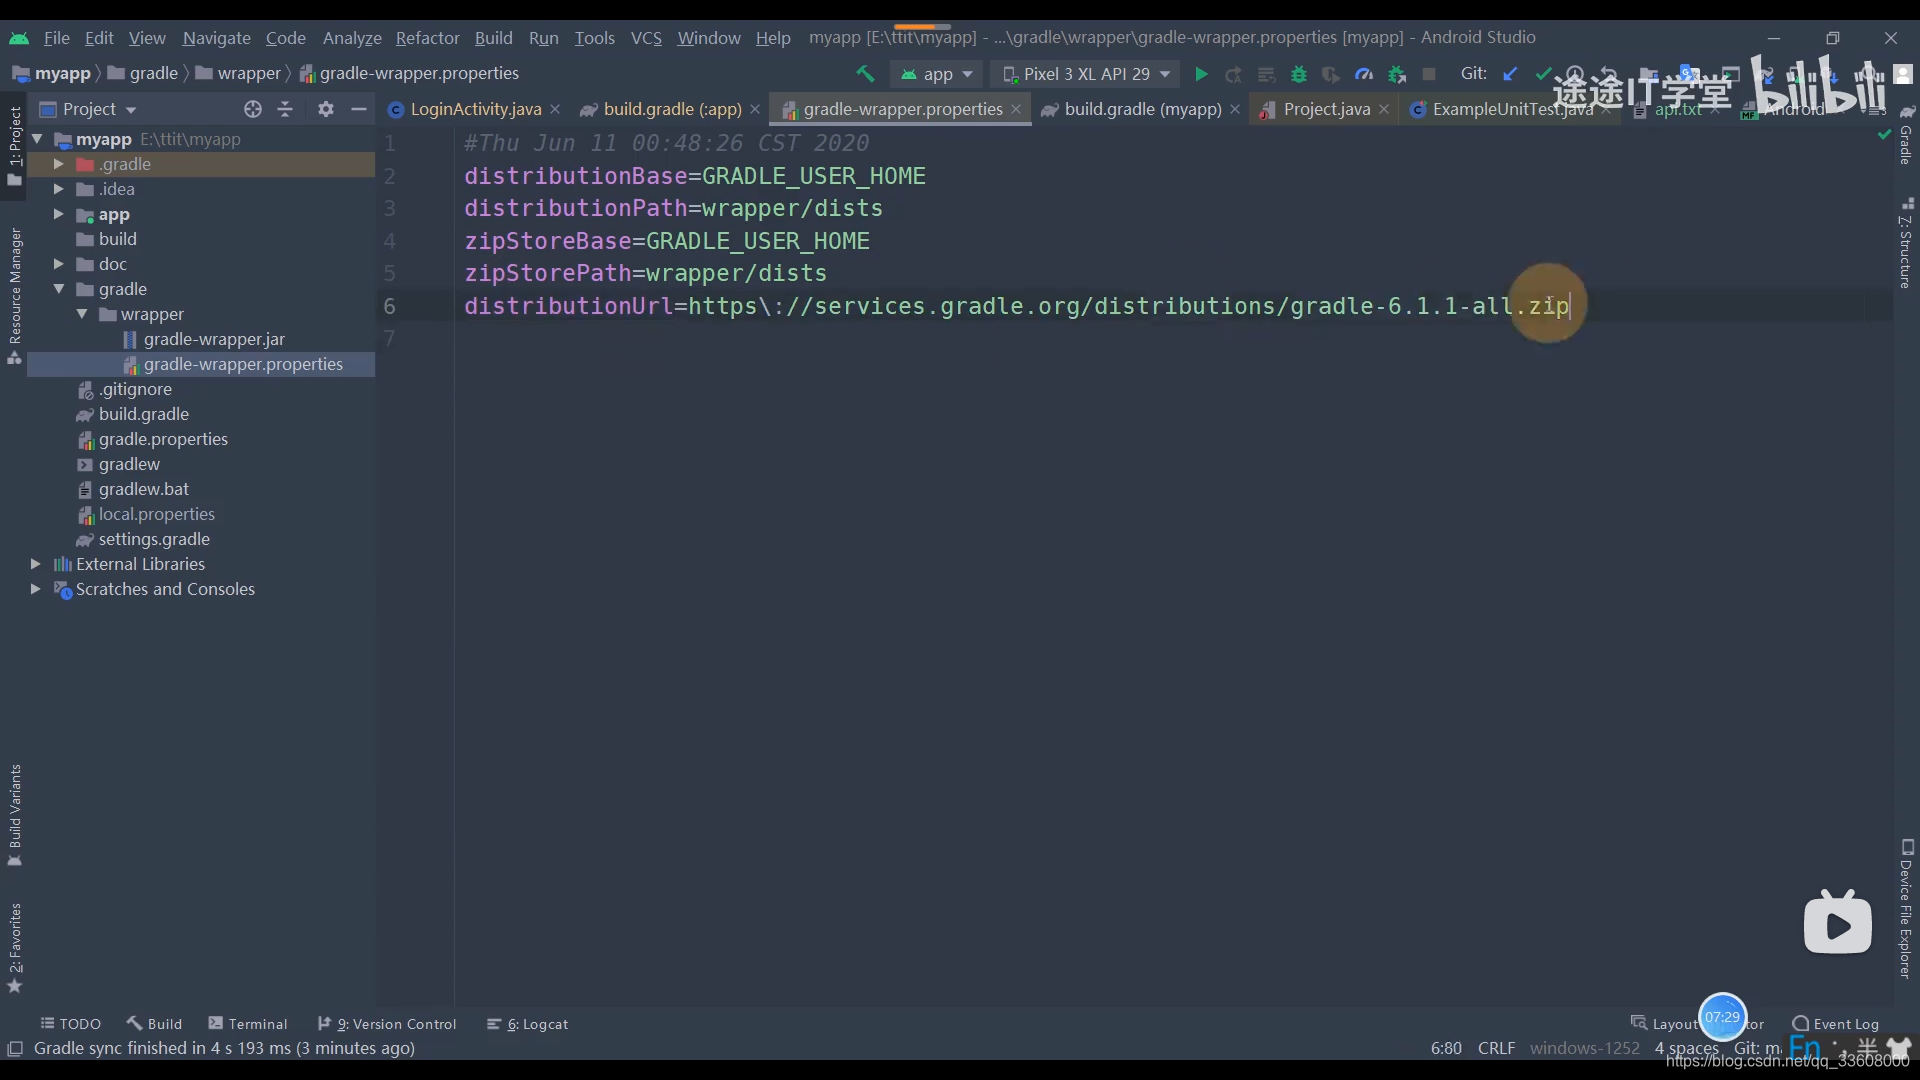This screenshot has height=1080, width=1920.
Task: Click the CRLF line separator in status bar
Action: (x=1496, y=1048)
